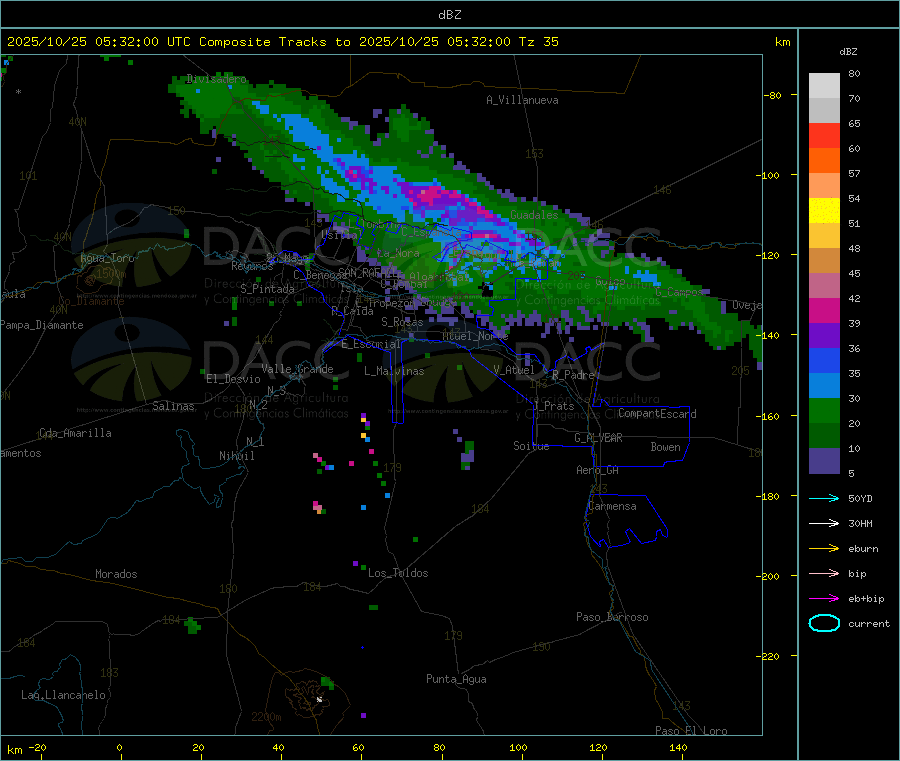The image size is (900, 761).
Task: Click the green 30 dBZ legend swatch
Action: click(824, 410)
